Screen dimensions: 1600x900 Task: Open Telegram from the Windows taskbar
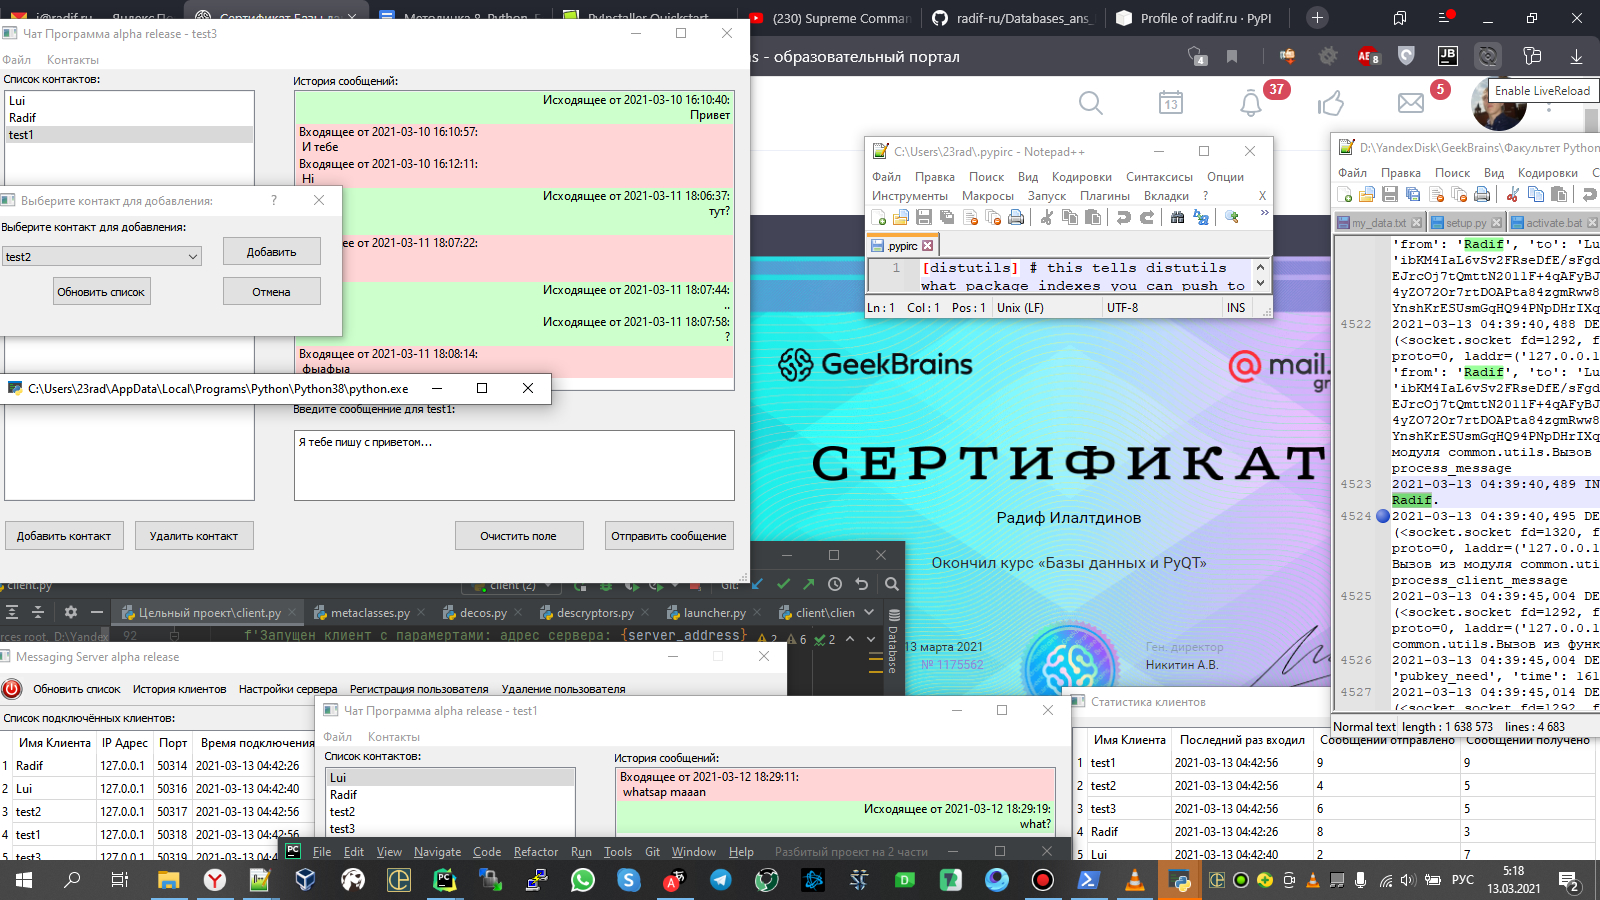pos(720,880)
